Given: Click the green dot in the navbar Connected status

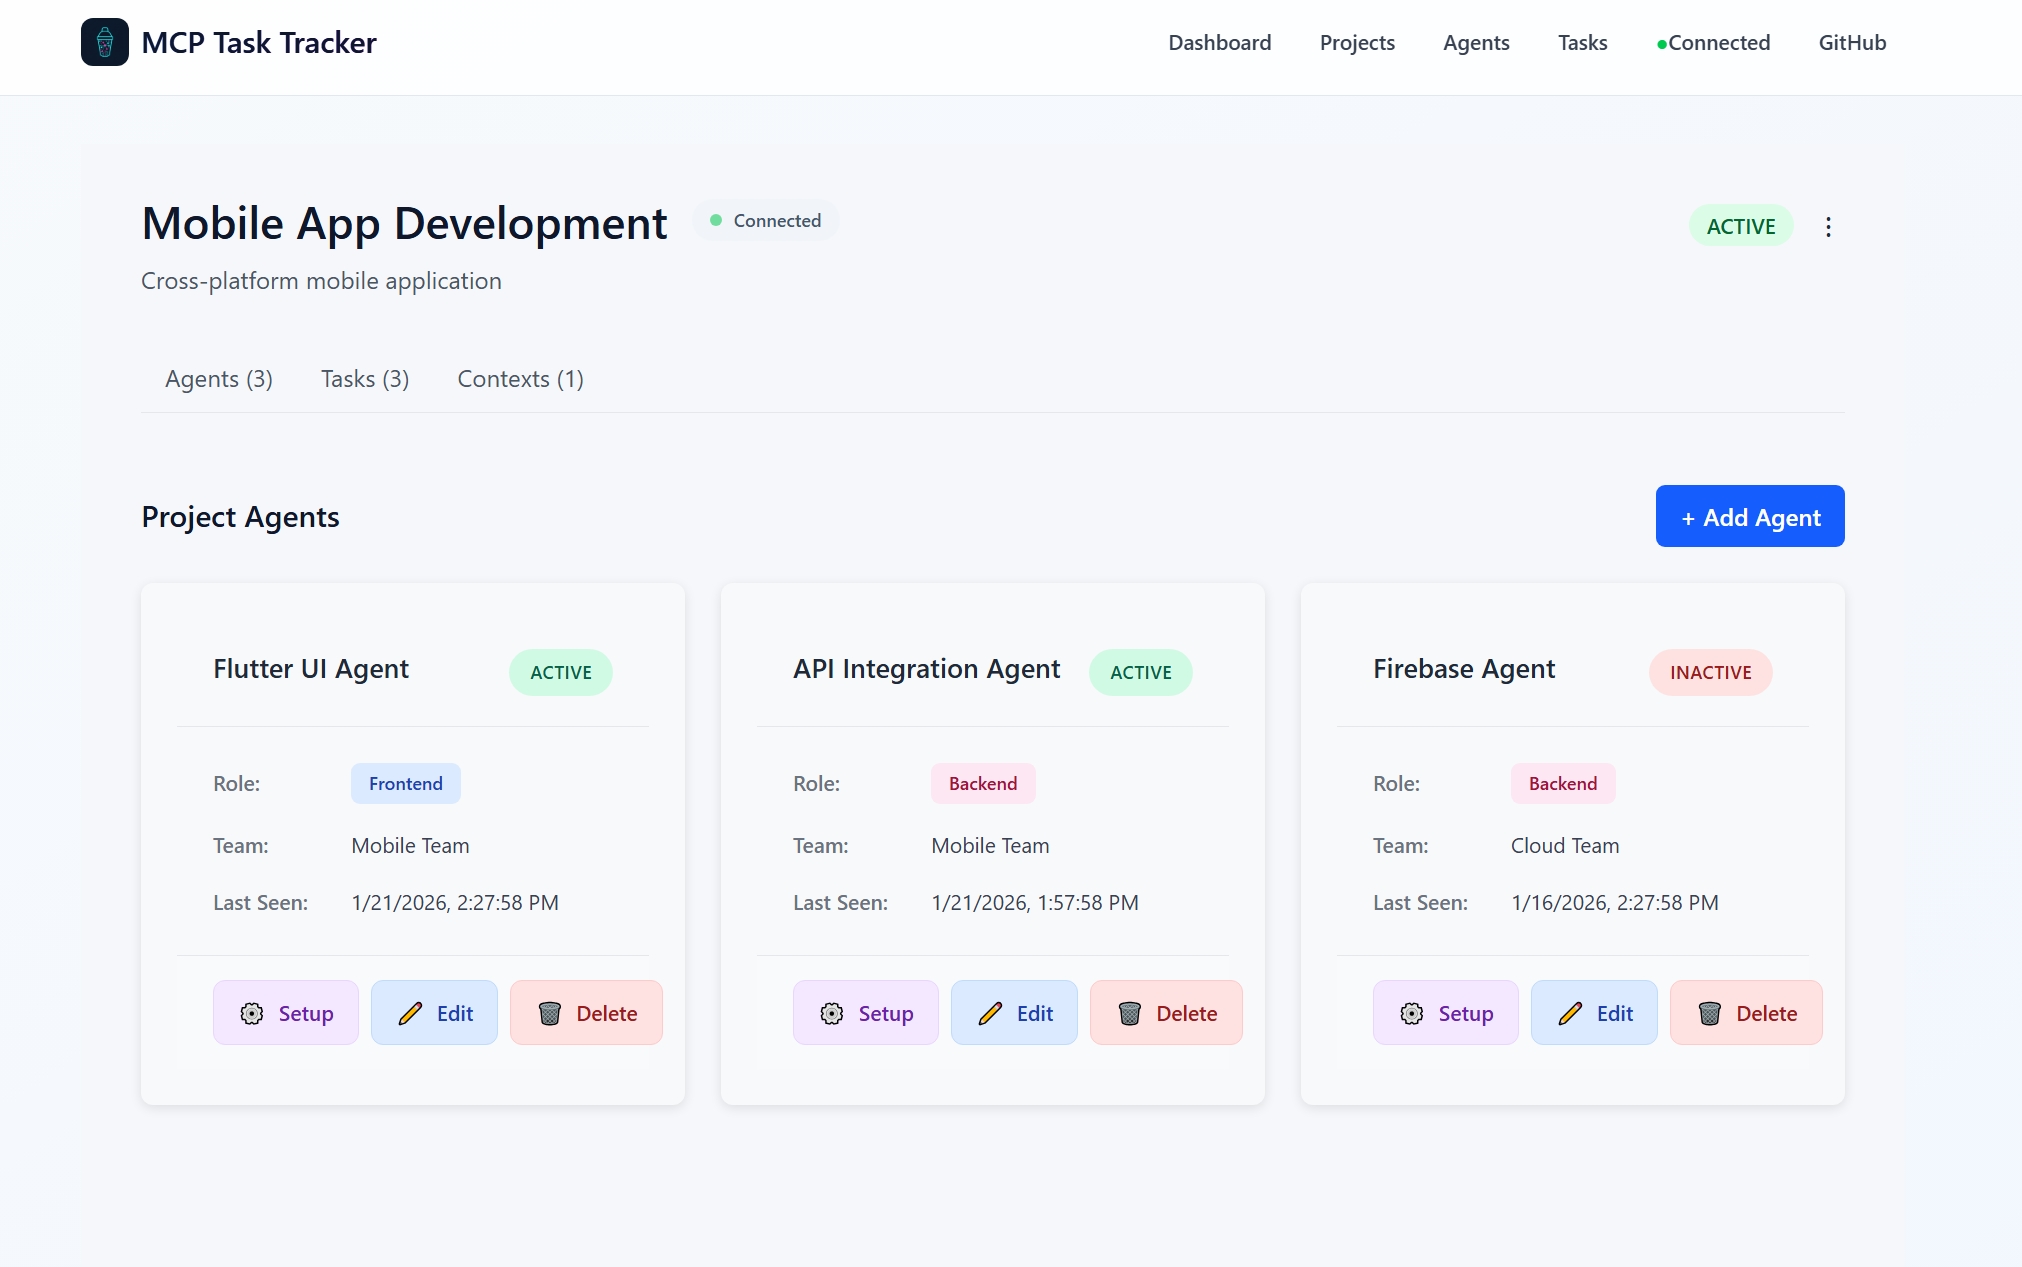Looking at the screenshot, I should 1662,44.
